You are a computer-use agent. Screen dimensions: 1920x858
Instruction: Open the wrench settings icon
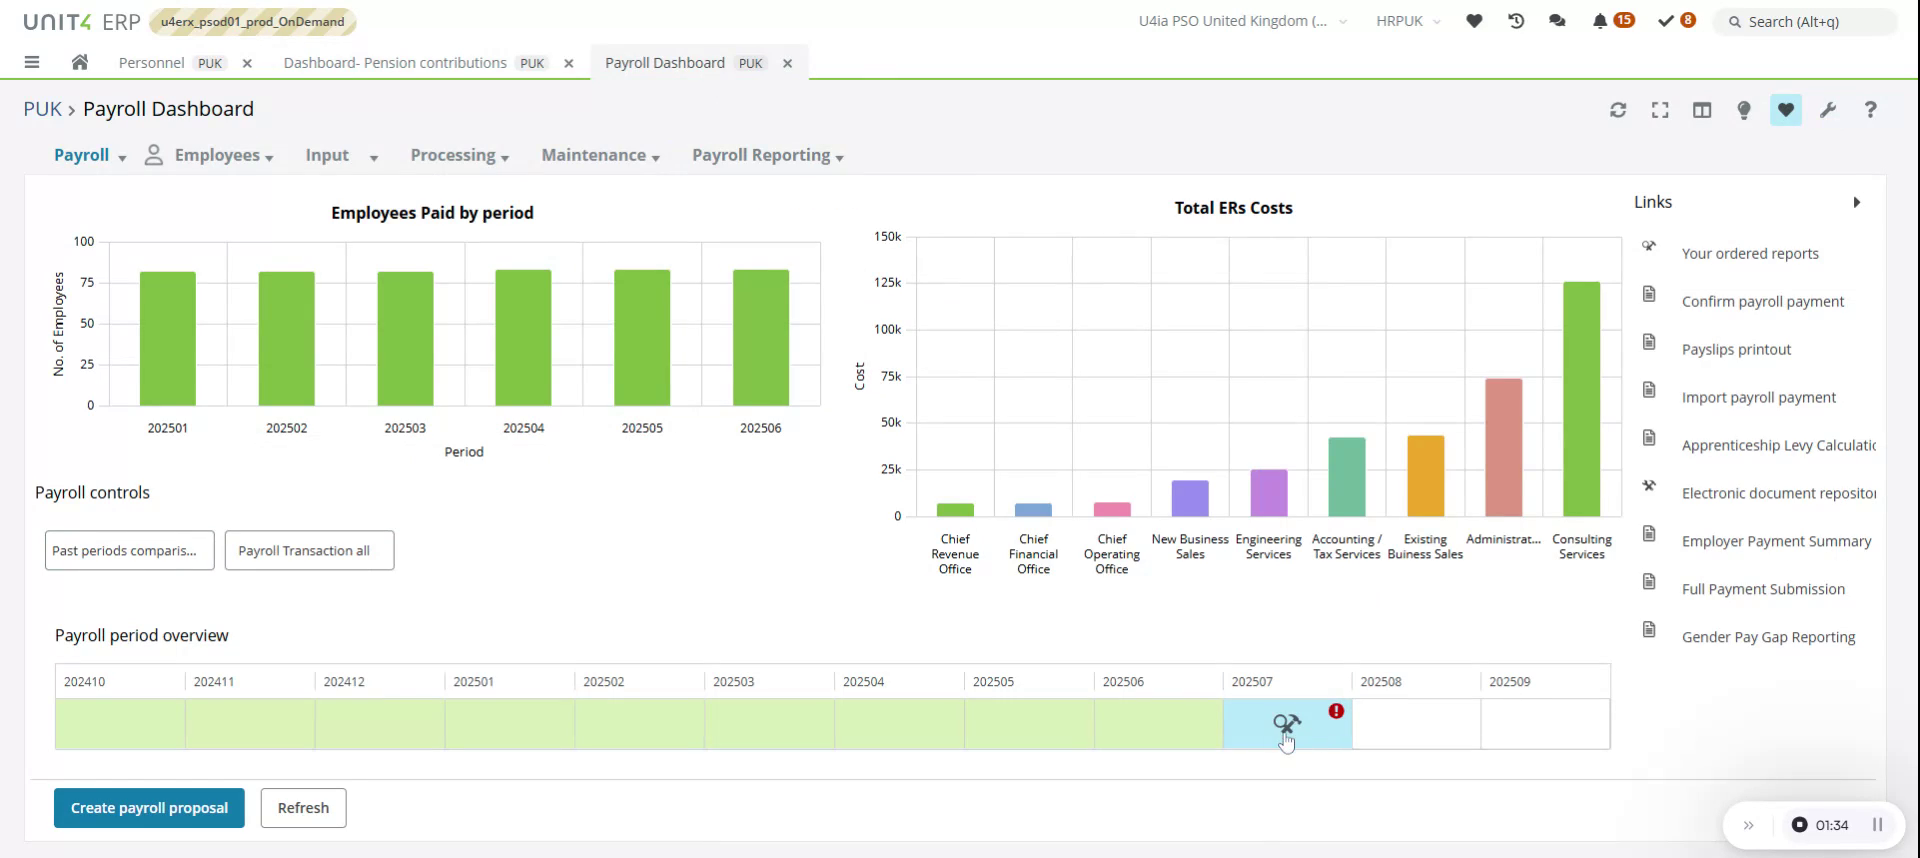1828,110
